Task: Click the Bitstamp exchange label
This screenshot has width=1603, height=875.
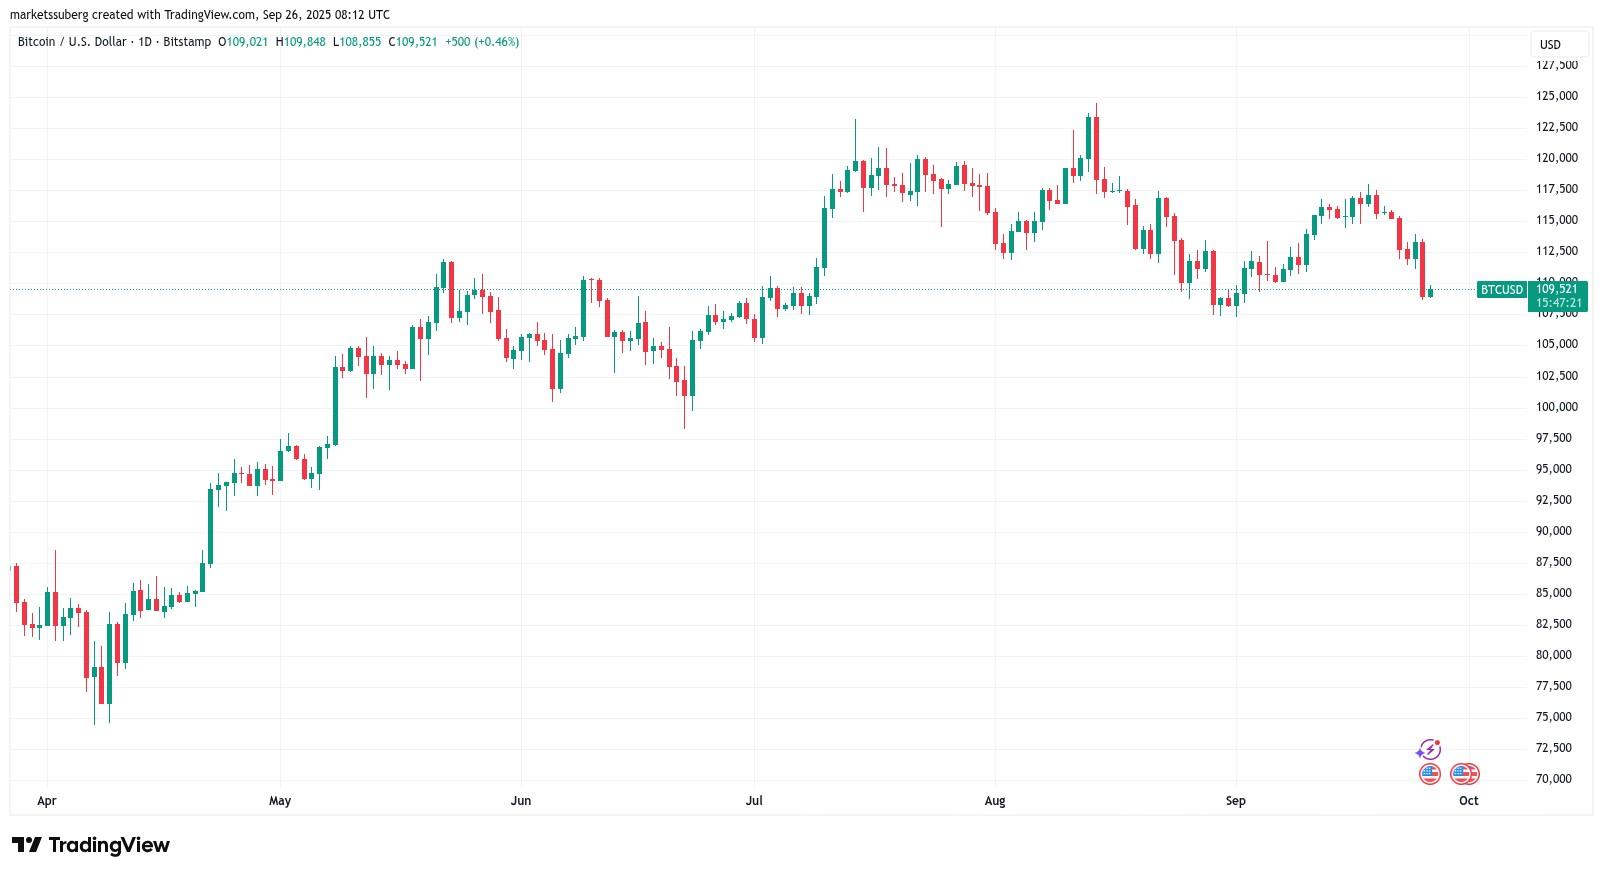Action: pyautogui.click(x=188, y=42)
